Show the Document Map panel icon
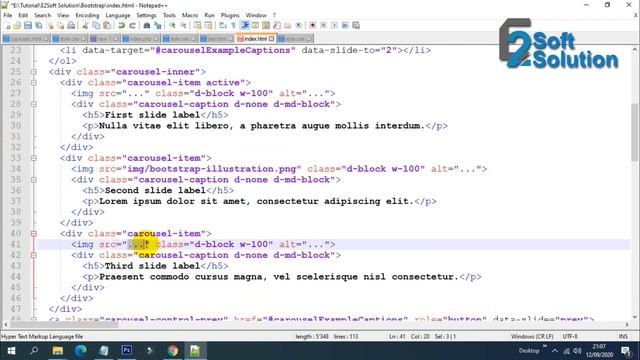Viewport: 640px width, 360px height. [266, 25]
